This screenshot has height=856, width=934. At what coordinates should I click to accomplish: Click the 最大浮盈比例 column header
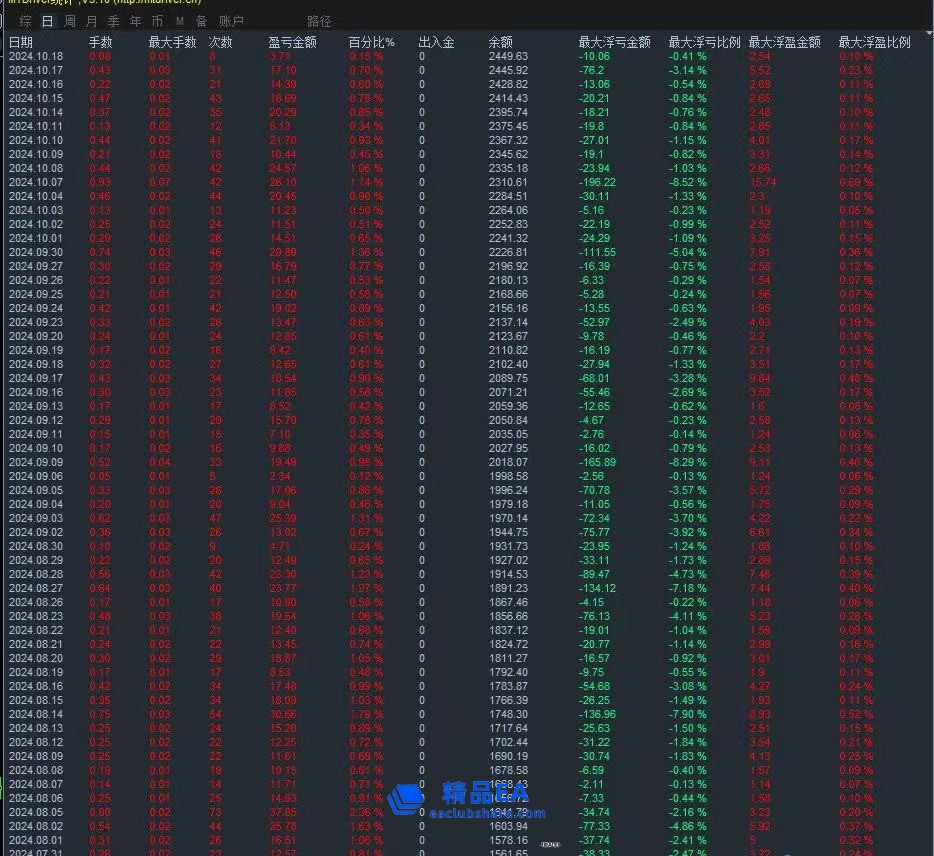874,42
